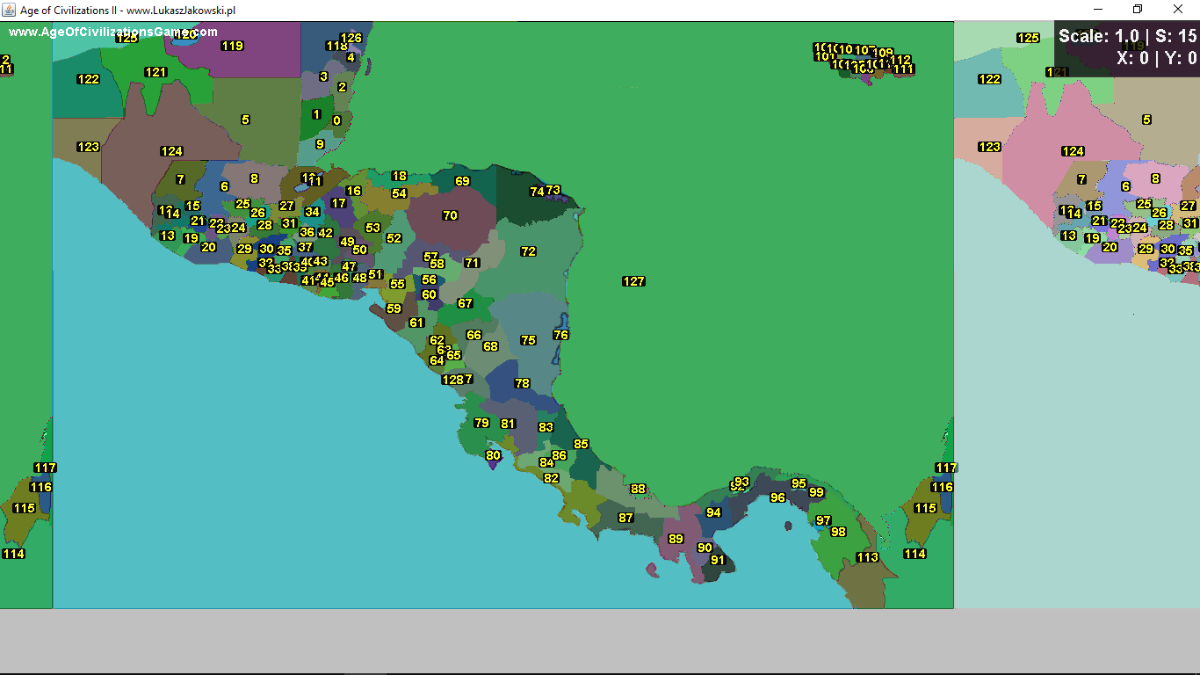
Task: Click the Java app icon in title bar
Action: [10, 9]
